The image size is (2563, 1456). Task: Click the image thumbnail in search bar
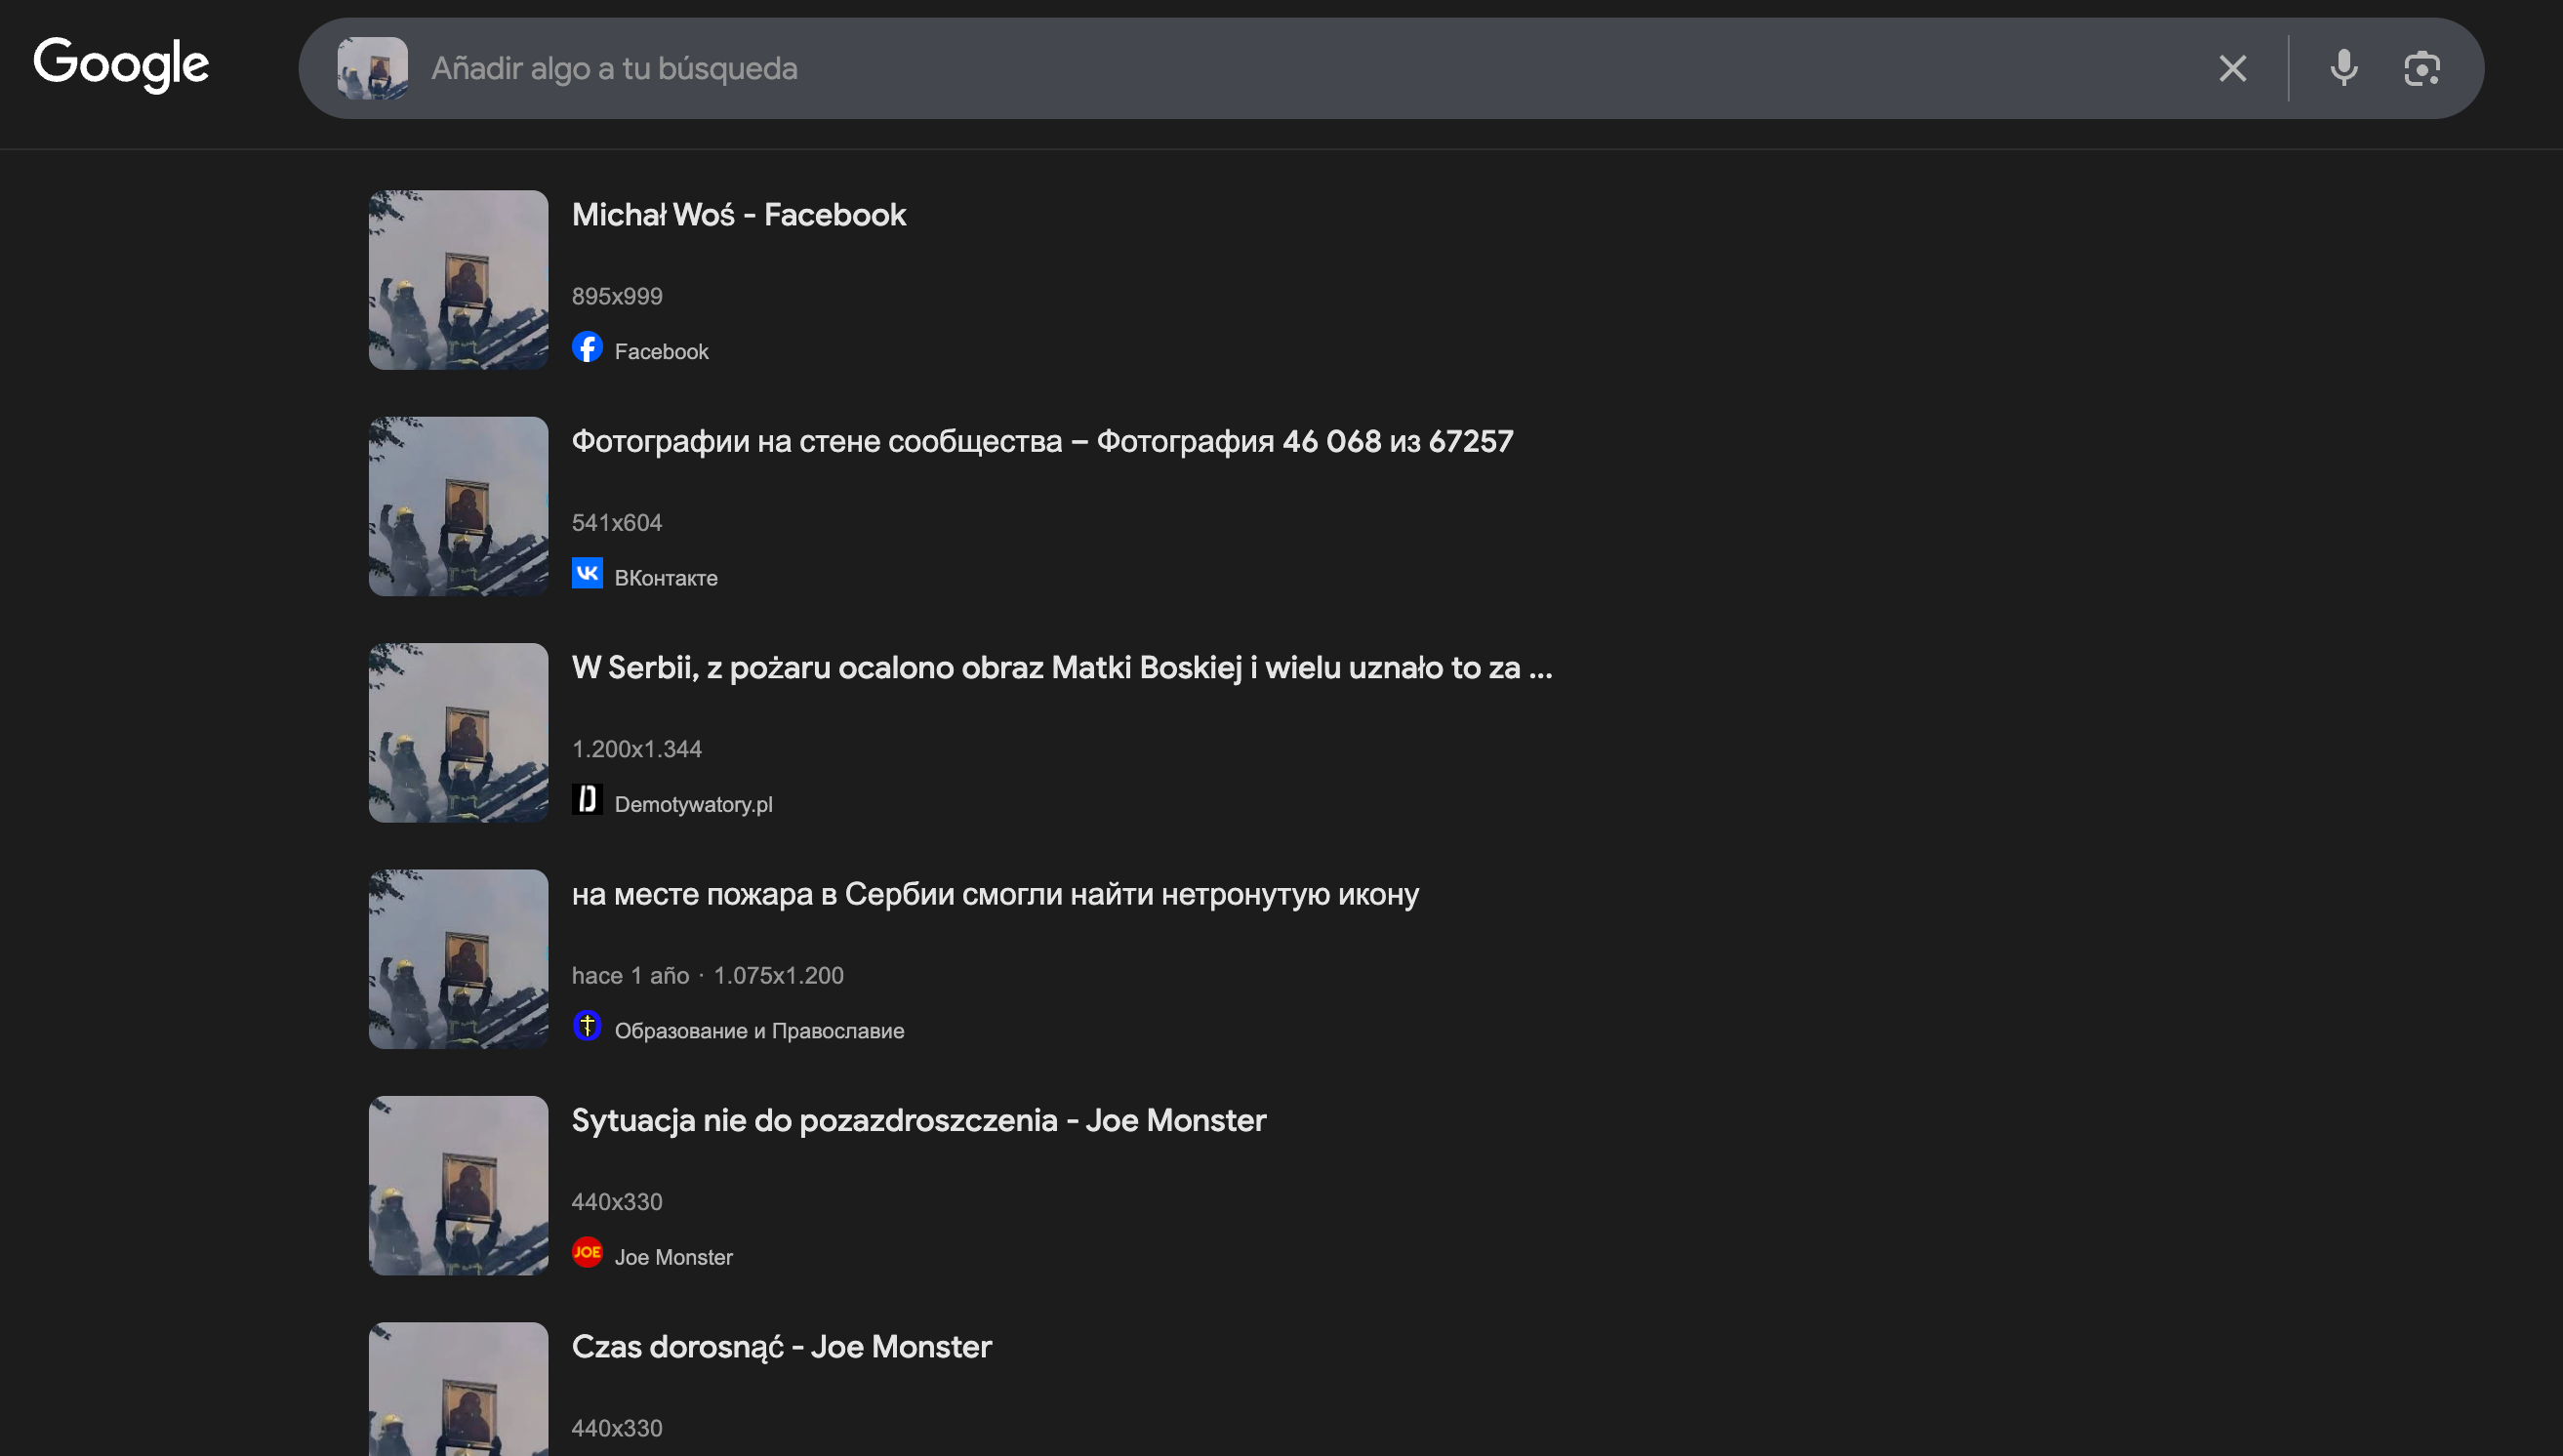coord(372,68)
